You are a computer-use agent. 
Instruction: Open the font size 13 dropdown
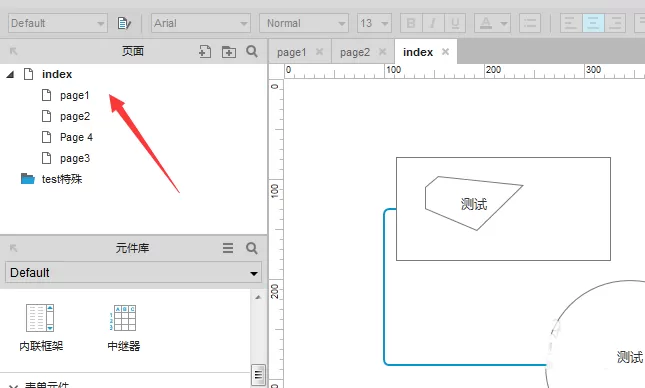click(374, 23)
